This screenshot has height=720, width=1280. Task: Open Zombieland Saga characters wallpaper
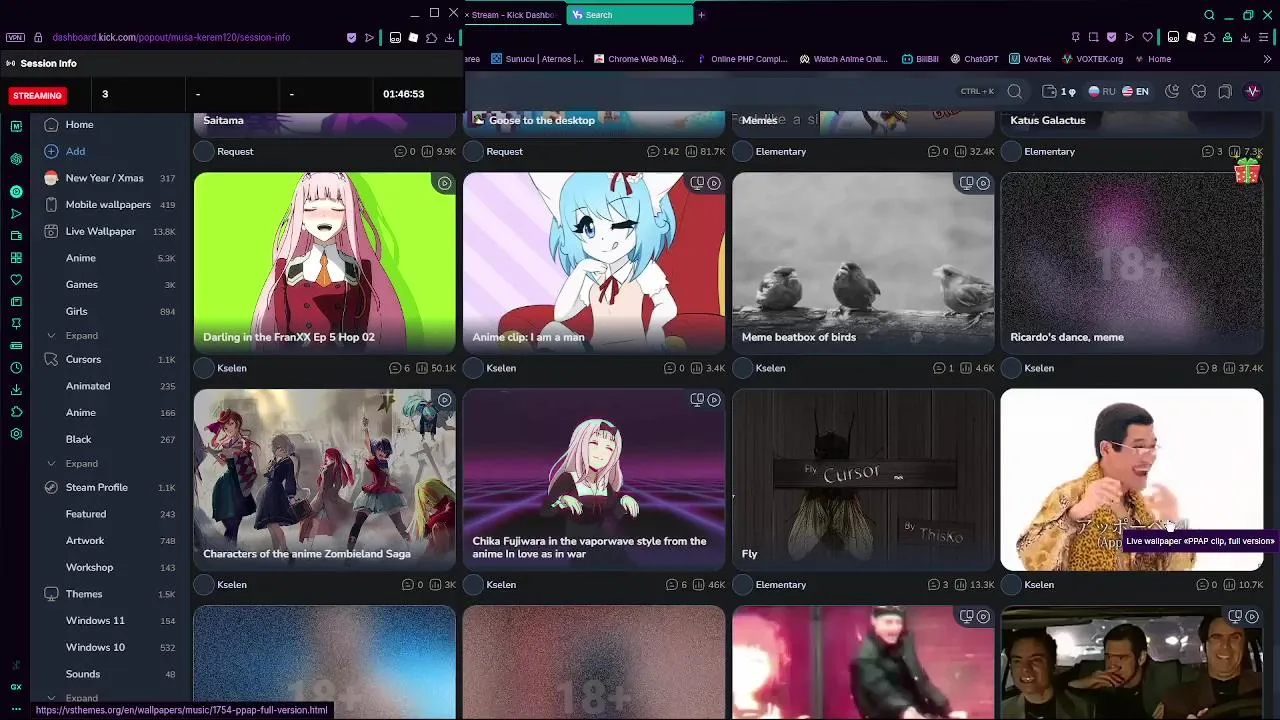point(325,480)
